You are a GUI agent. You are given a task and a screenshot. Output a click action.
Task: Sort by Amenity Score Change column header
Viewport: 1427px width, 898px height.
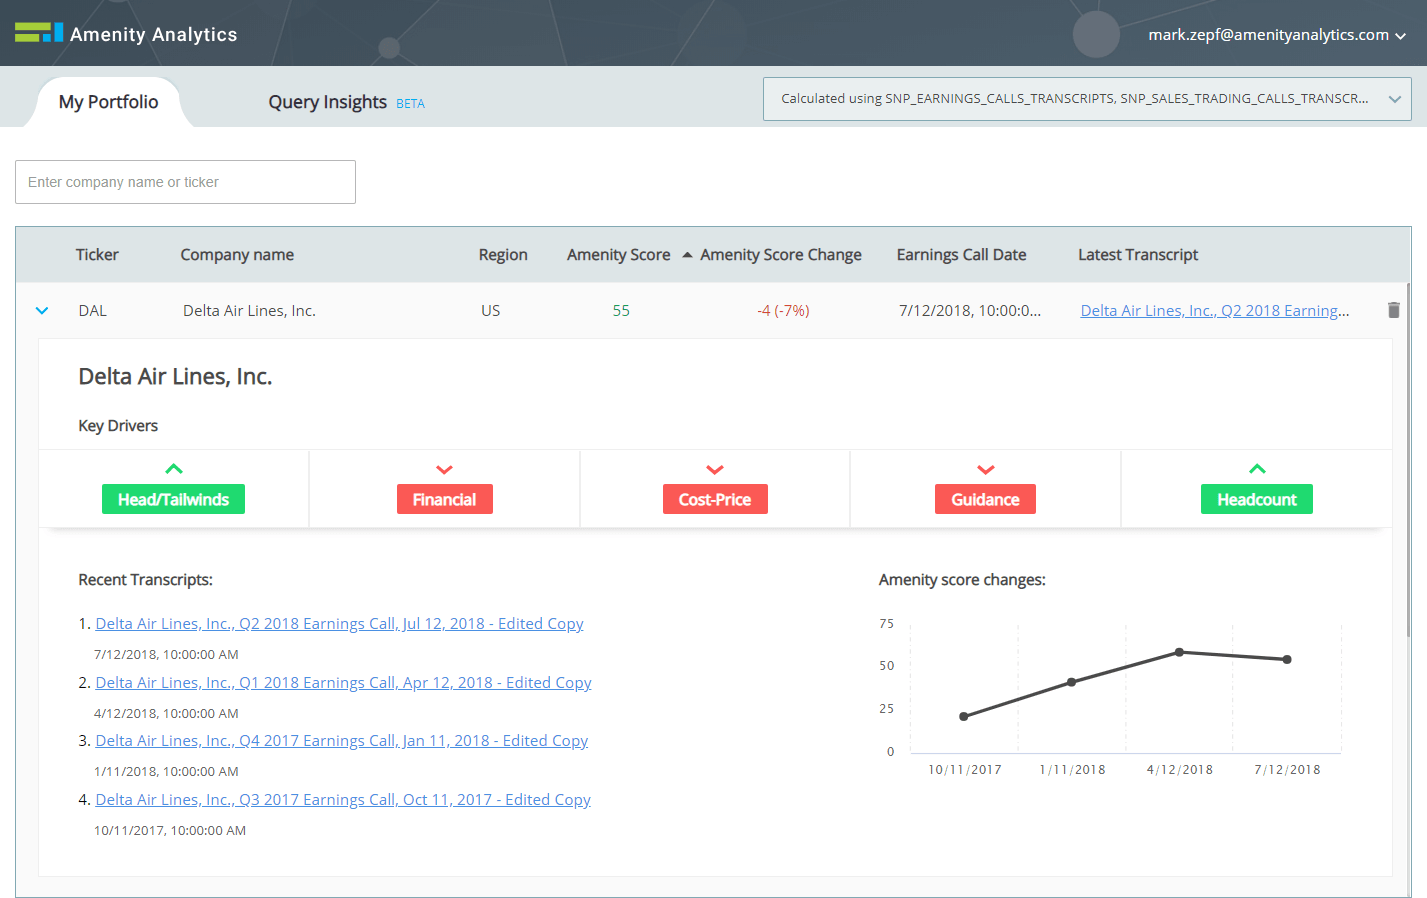click(780, 255)
